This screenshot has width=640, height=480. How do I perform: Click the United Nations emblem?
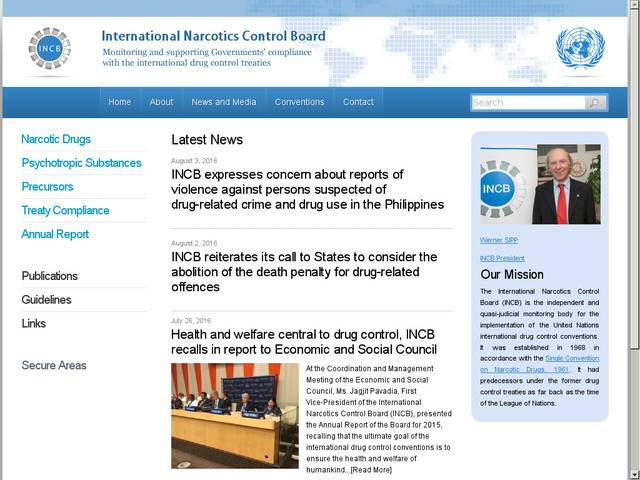pos(580,47)
